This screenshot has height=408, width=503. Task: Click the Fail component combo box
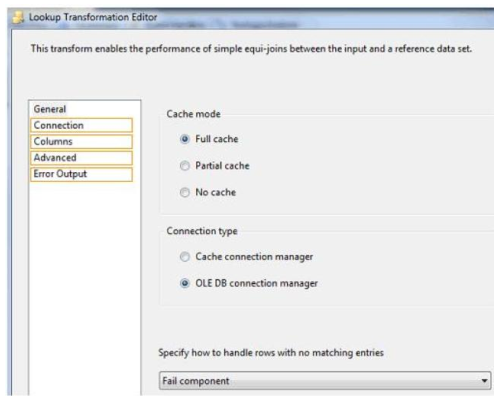(325, 381)
